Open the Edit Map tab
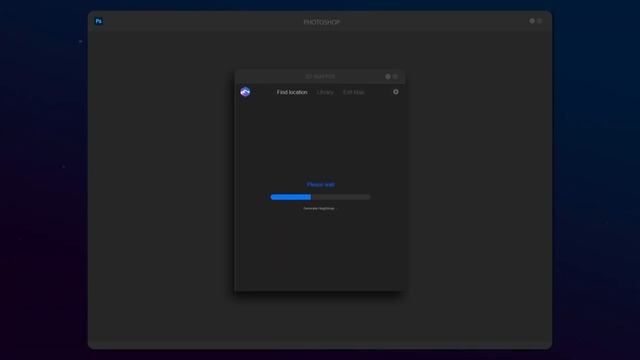 (353, 92)
